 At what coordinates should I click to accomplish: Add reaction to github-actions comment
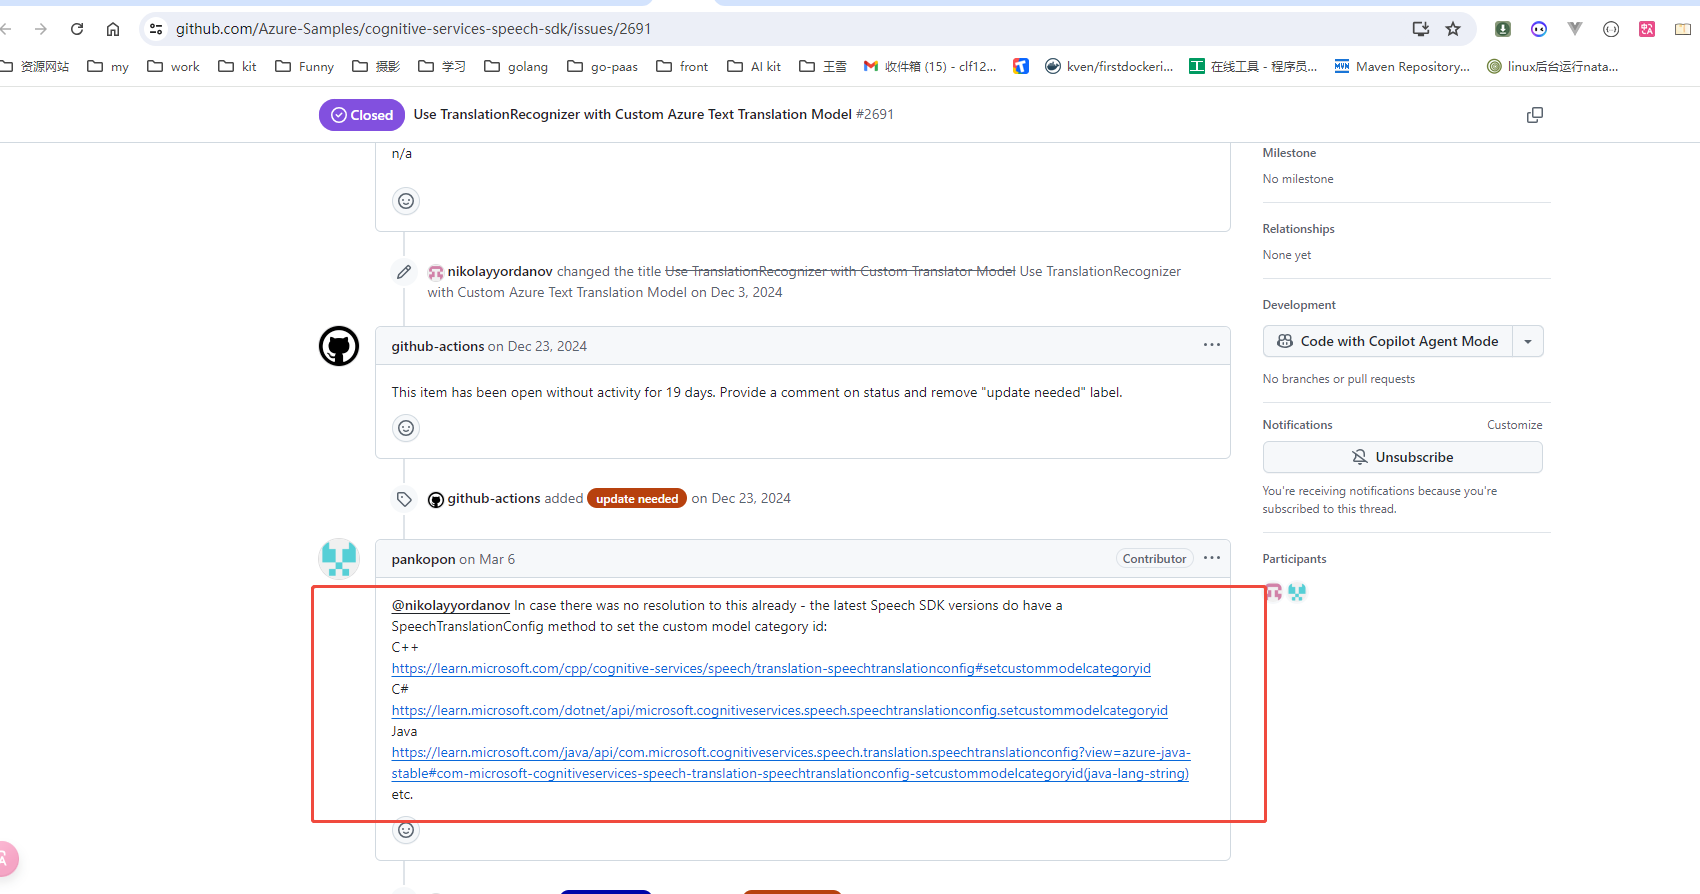(406, 428)
